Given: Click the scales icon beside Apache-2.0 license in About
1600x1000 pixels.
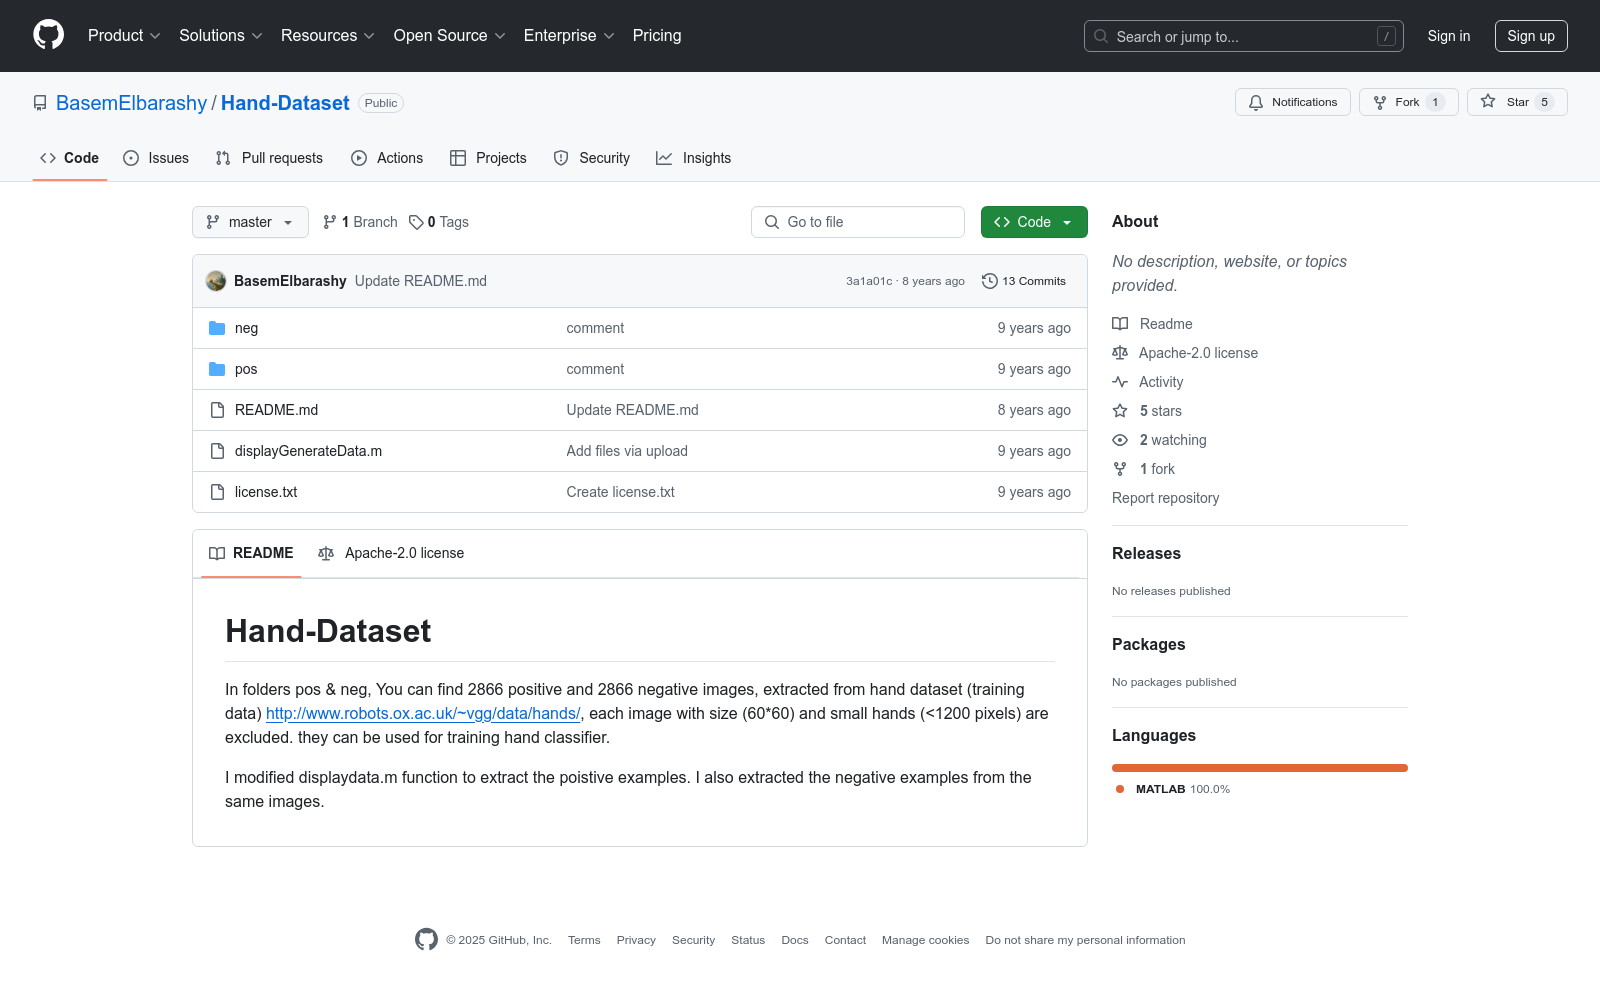Looking at the screenshot, I should (1120, 353).
